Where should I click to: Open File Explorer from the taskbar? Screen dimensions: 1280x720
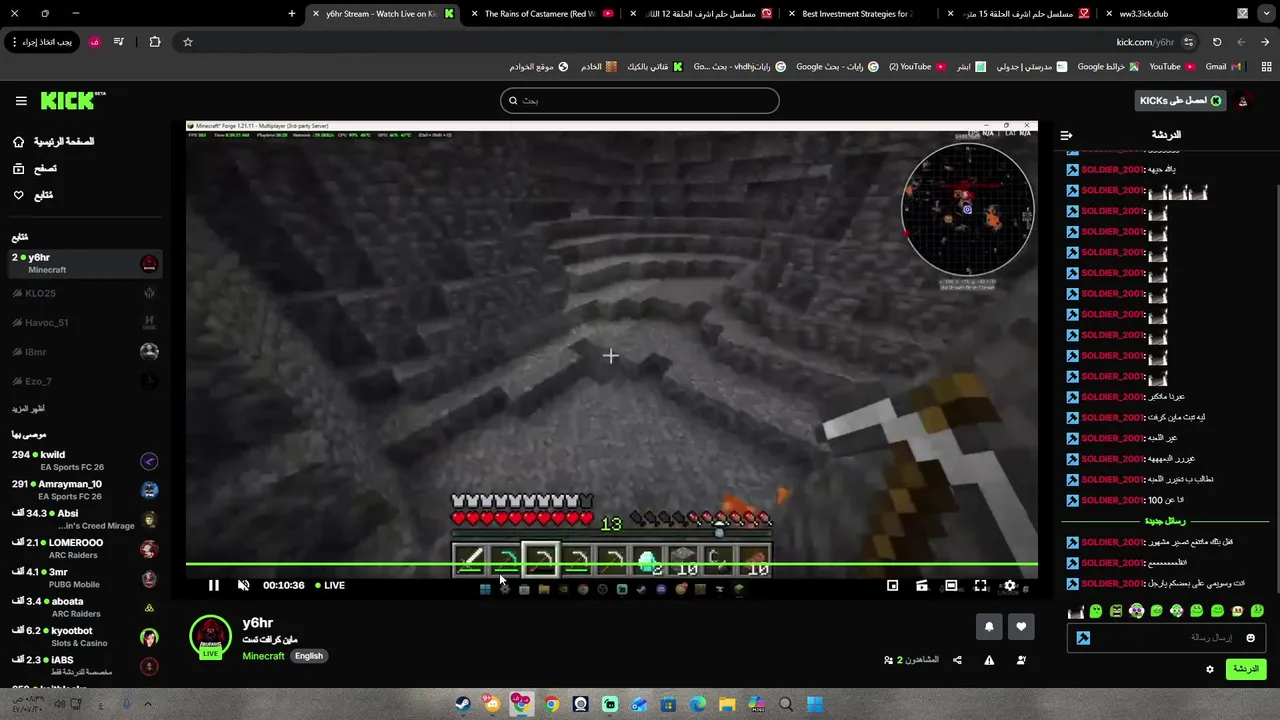pyautogui.click(x=727, y=704)
